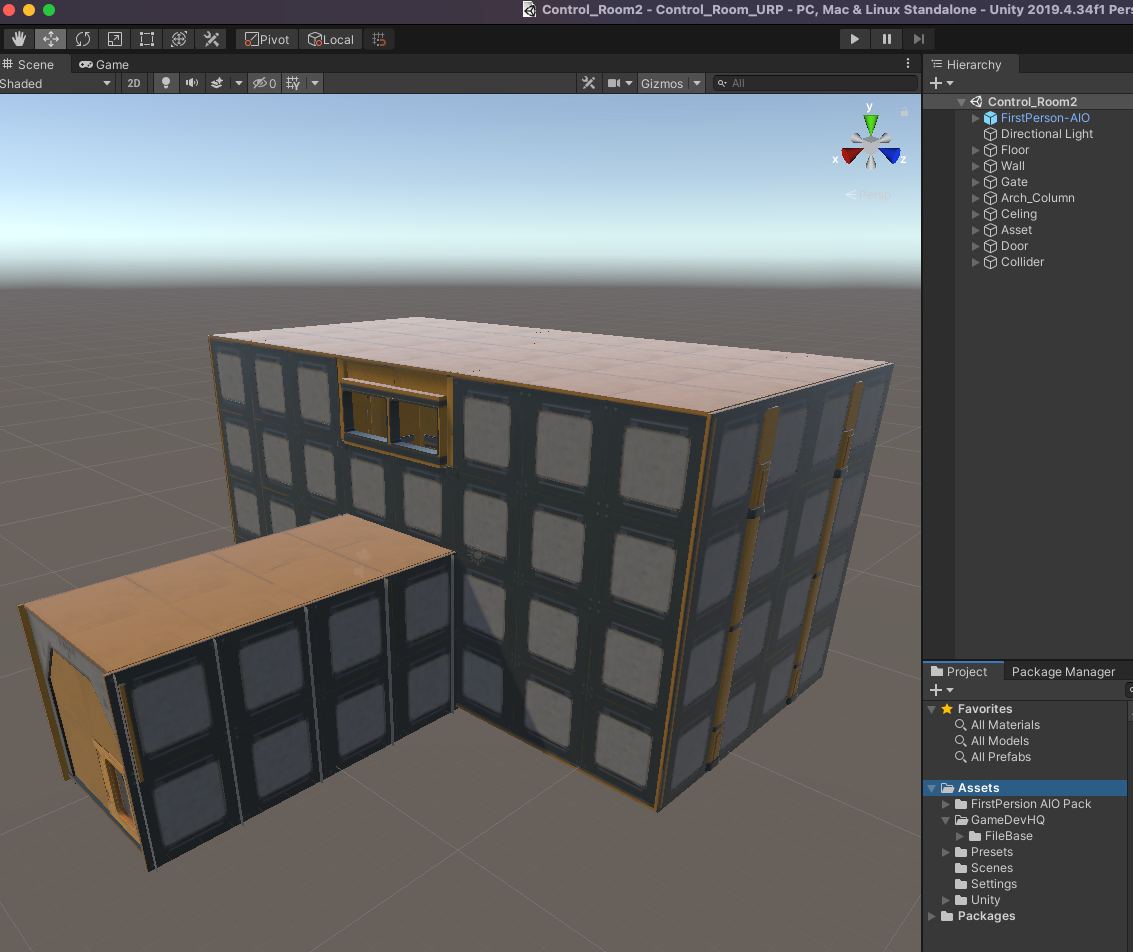The width and height of the screenshot is (1133, 952).
Task: Open the Custom Editor Tools icon
Action: pyautogui.click(x=210, y=38)
